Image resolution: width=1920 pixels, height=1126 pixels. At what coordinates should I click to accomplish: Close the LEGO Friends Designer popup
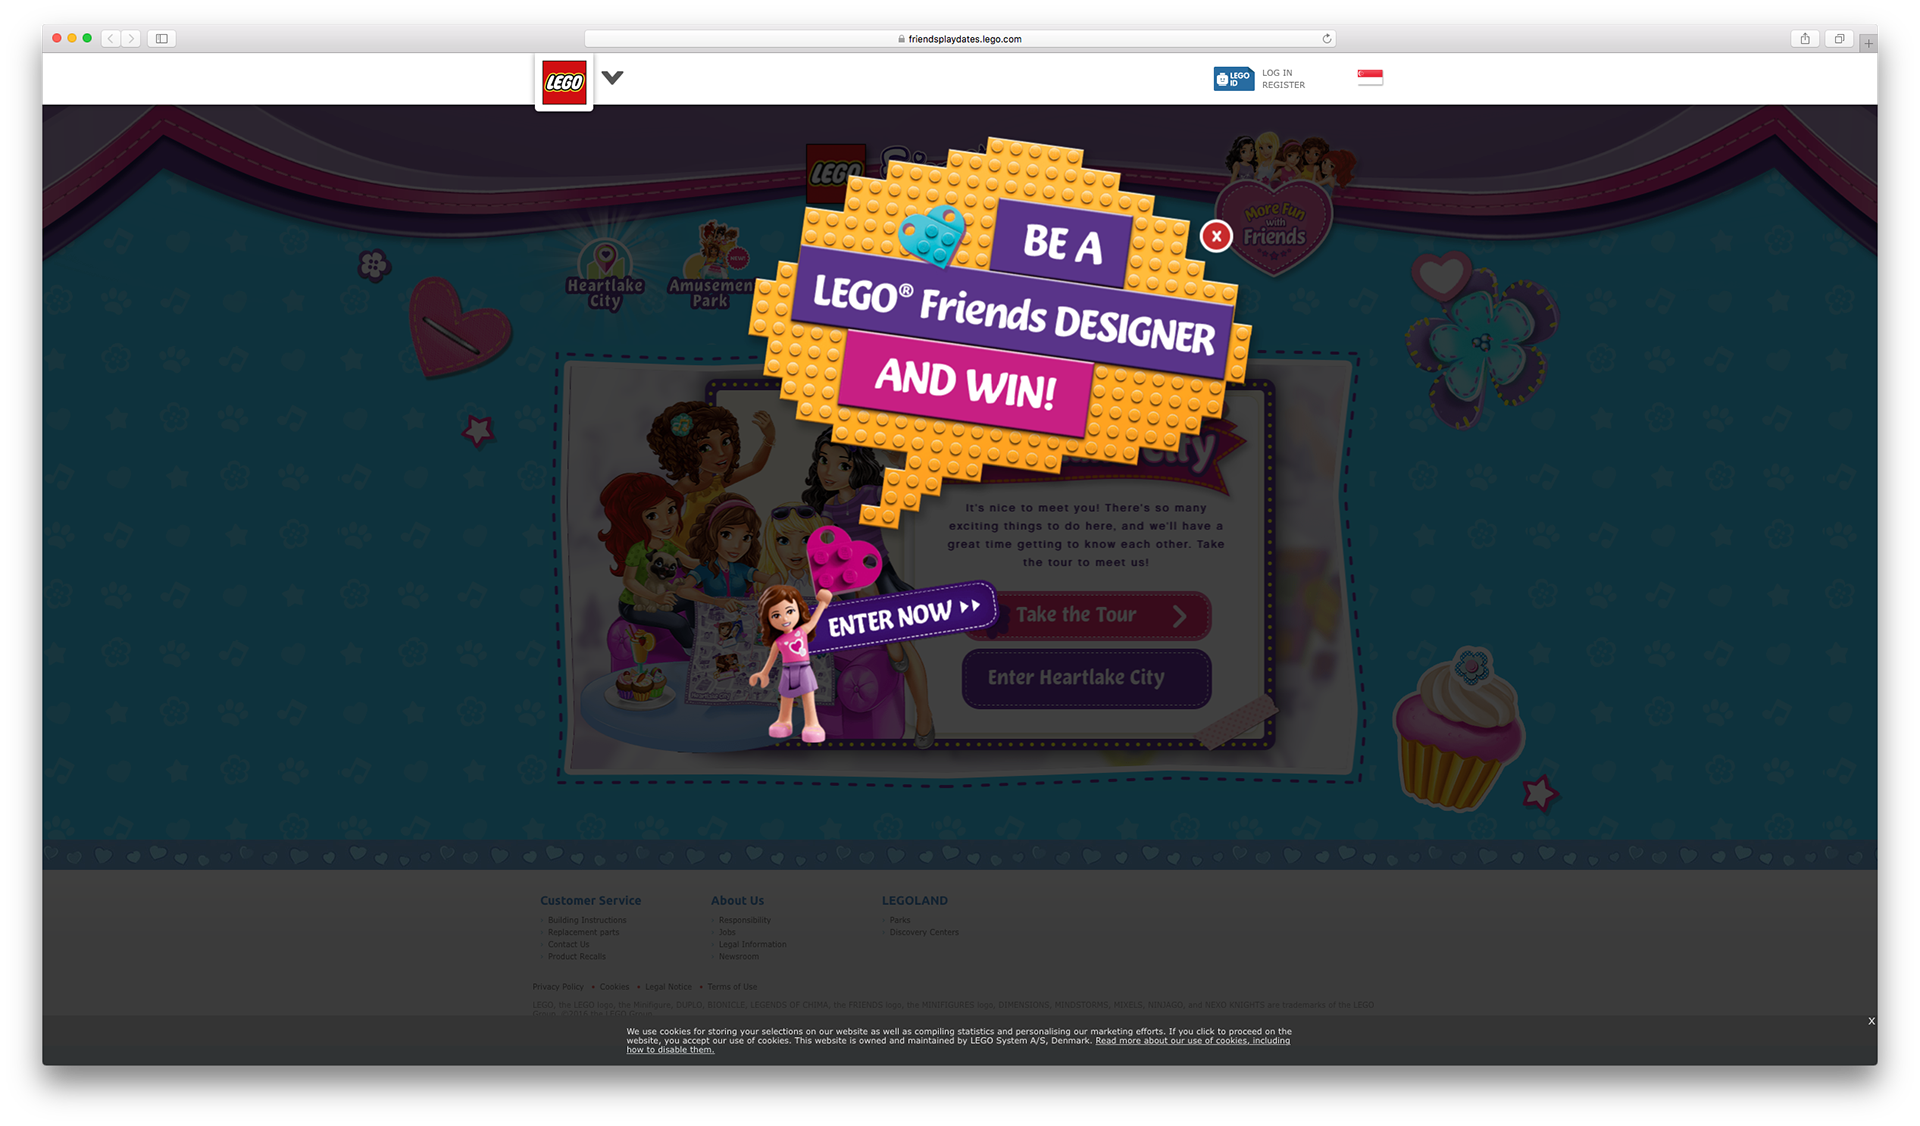point(1216,236)
